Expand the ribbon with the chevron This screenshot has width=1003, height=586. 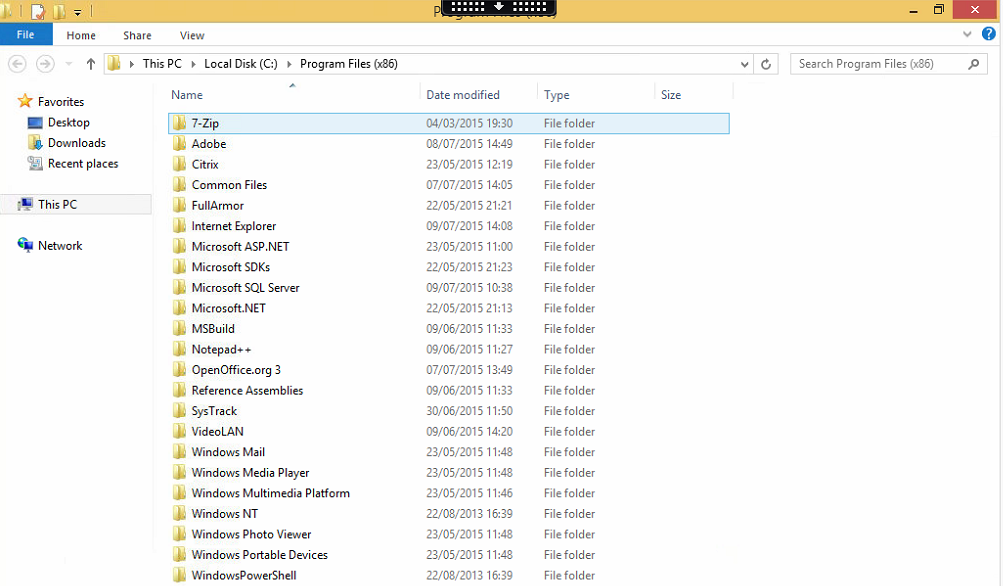pos(967,34)
